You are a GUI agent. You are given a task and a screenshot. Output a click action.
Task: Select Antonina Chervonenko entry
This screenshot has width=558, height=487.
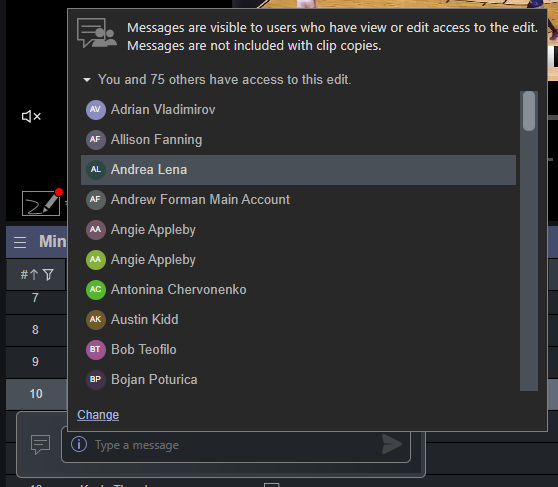coord(298,289)
